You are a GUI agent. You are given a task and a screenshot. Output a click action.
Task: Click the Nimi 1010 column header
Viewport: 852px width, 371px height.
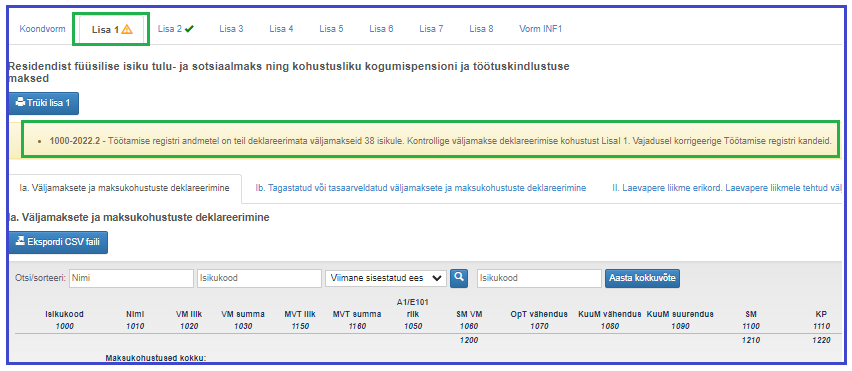(135, 320)
